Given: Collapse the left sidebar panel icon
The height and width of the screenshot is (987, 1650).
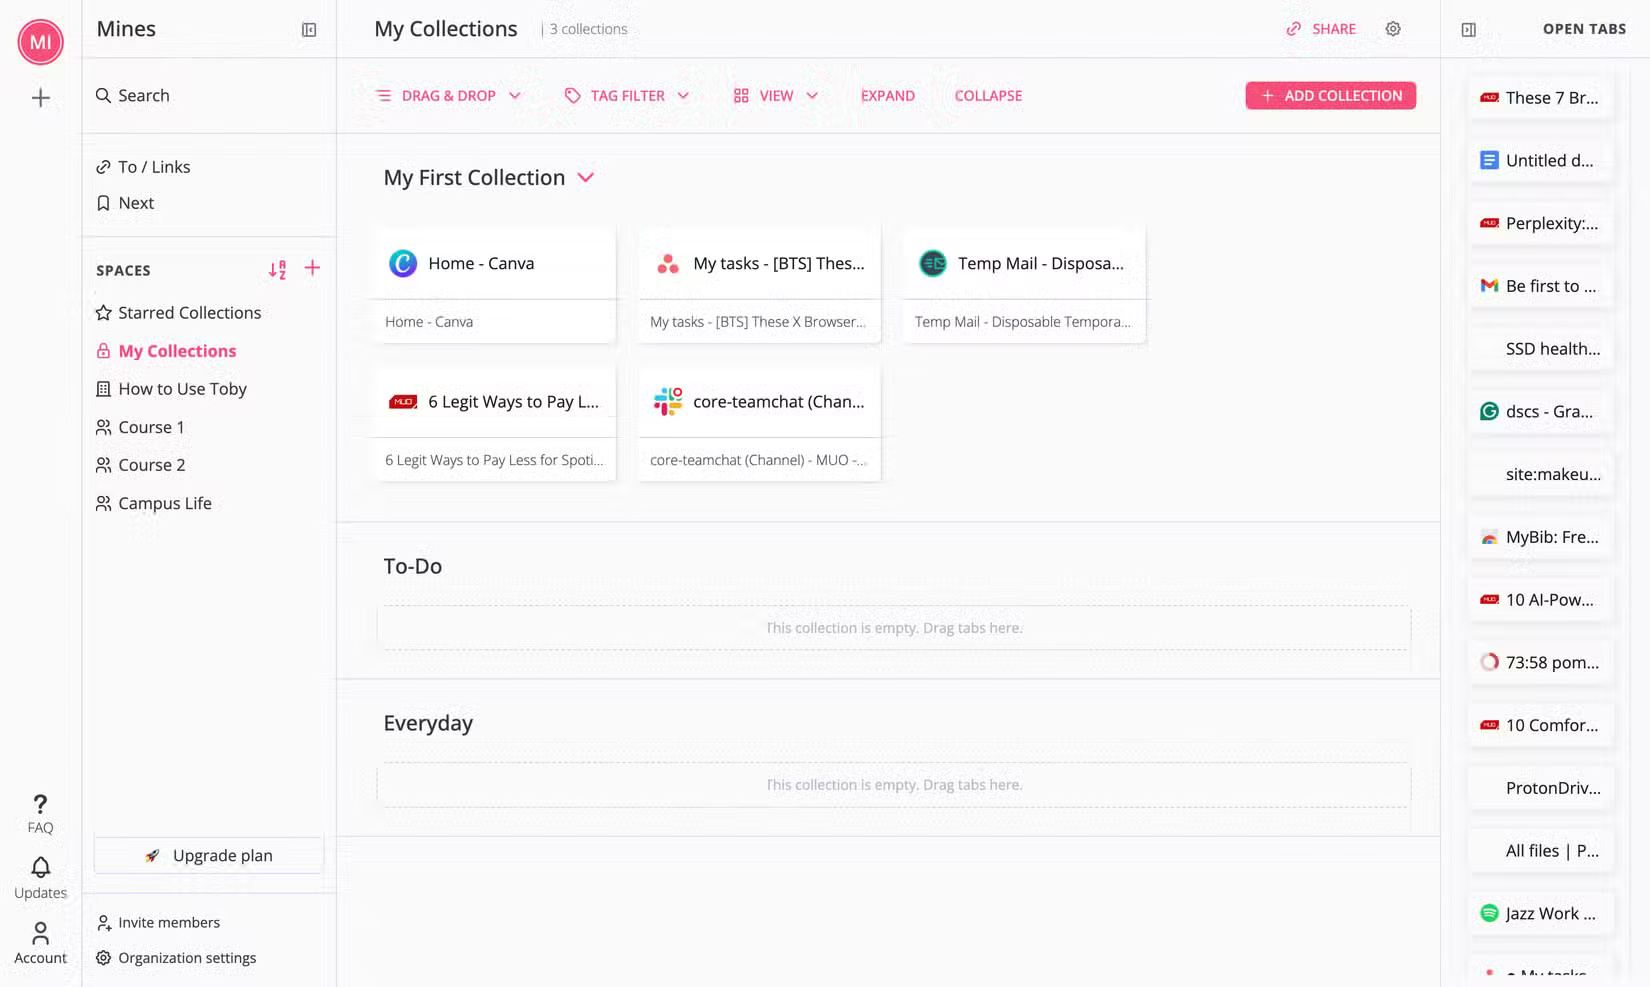Looking at the screenshot, I should (x=309, y=29).
